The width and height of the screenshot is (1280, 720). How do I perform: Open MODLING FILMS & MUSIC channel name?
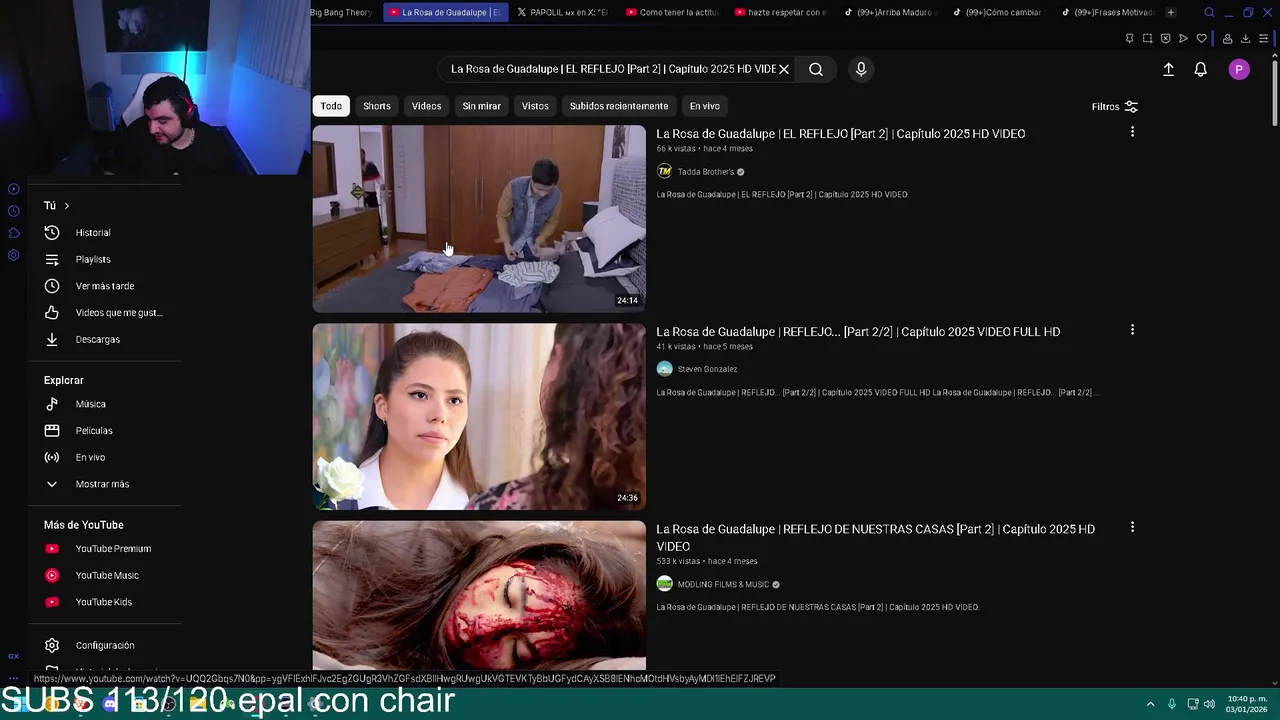pos(724,584)
